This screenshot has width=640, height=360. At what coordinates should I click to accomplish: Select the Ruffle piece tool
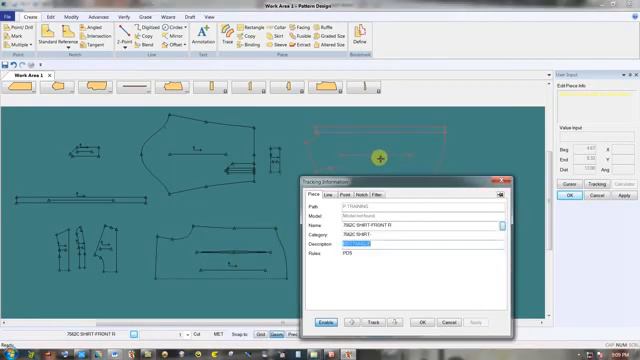(x=323, y=27)
